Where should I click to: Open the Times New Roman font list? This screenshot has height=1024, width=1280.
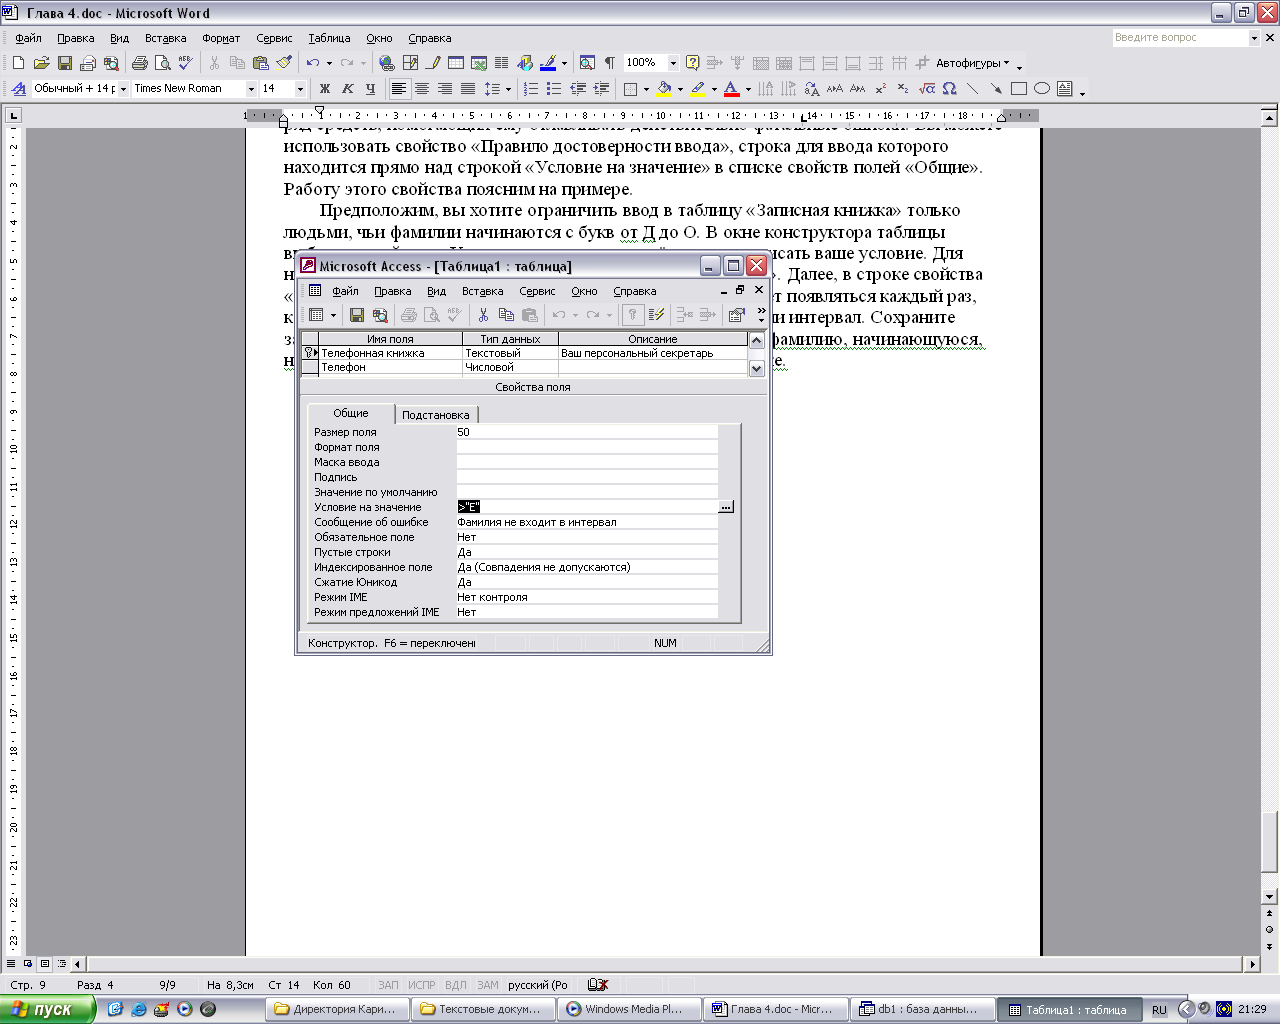251,89
